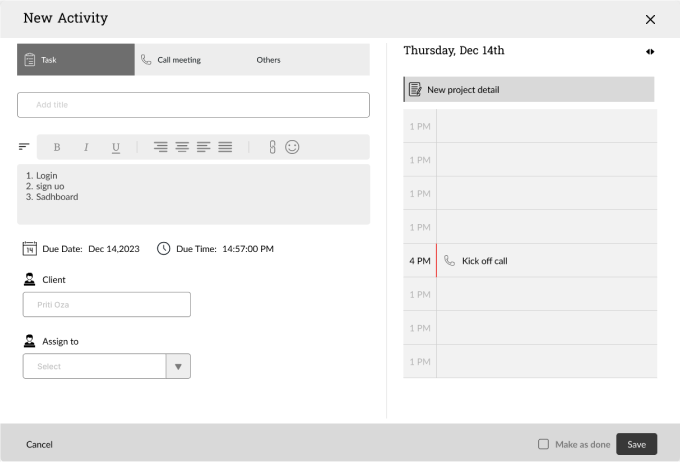Select the Others activity tab
This screenshot has width=680, height=462.
[x=268, y=60]
